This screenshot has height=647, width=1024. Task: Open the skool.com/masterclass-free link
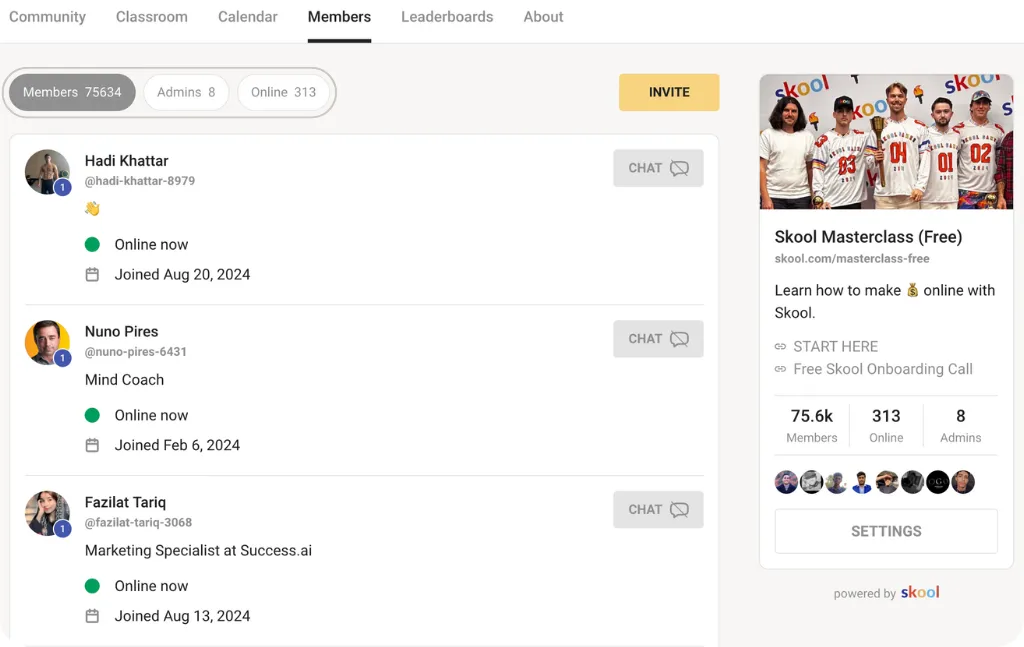tap(851, 258)
